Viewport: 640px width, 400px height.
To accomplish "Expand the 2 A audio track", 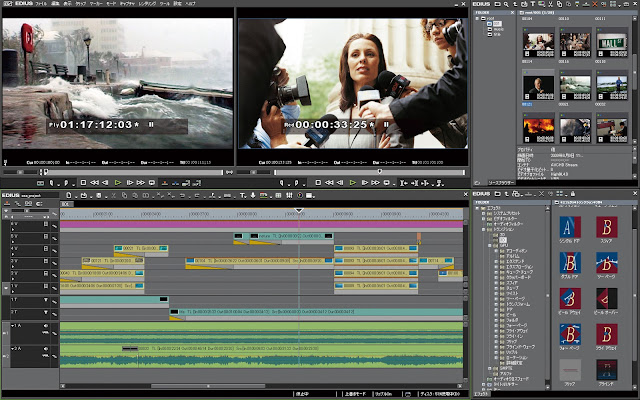I will (13, 349).
